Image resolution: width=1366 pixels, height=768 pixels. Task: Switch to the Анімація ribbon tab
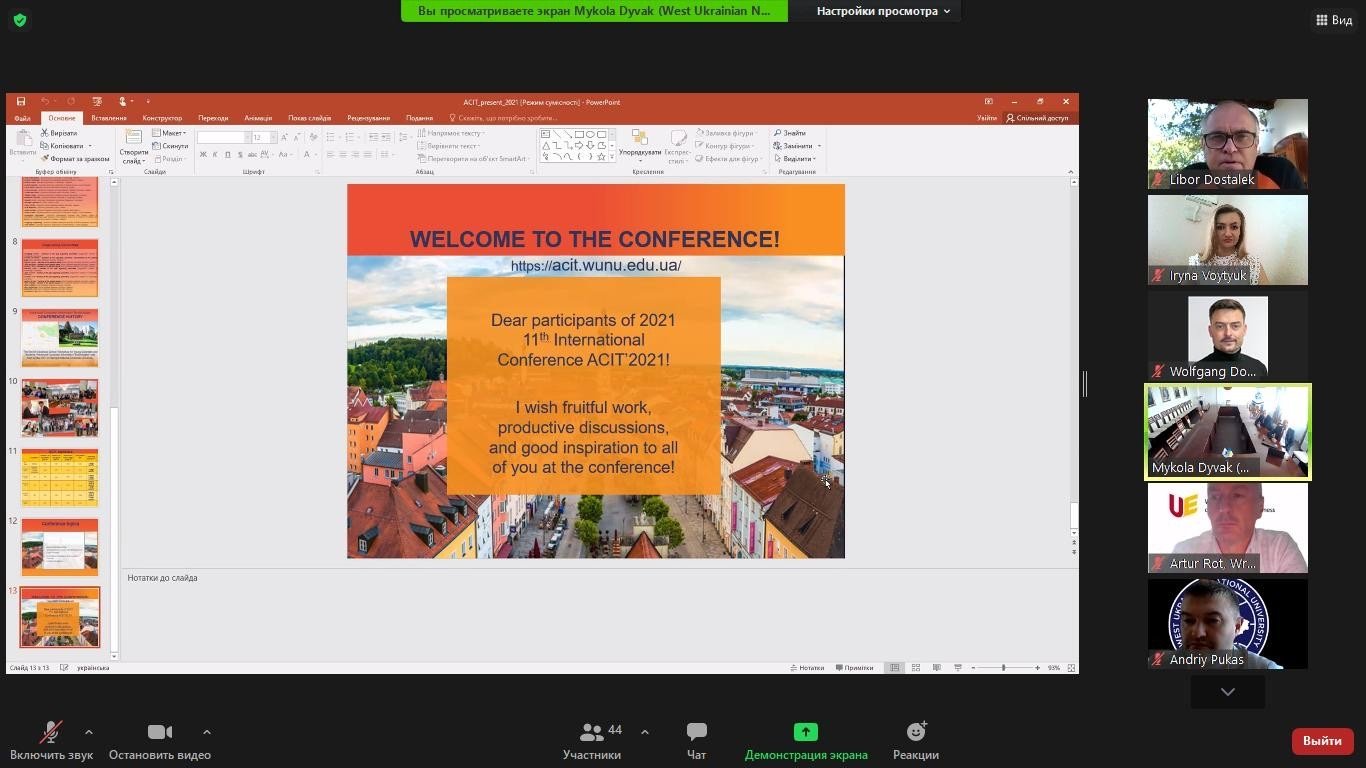pyautogui.click(x=258, y=118)
